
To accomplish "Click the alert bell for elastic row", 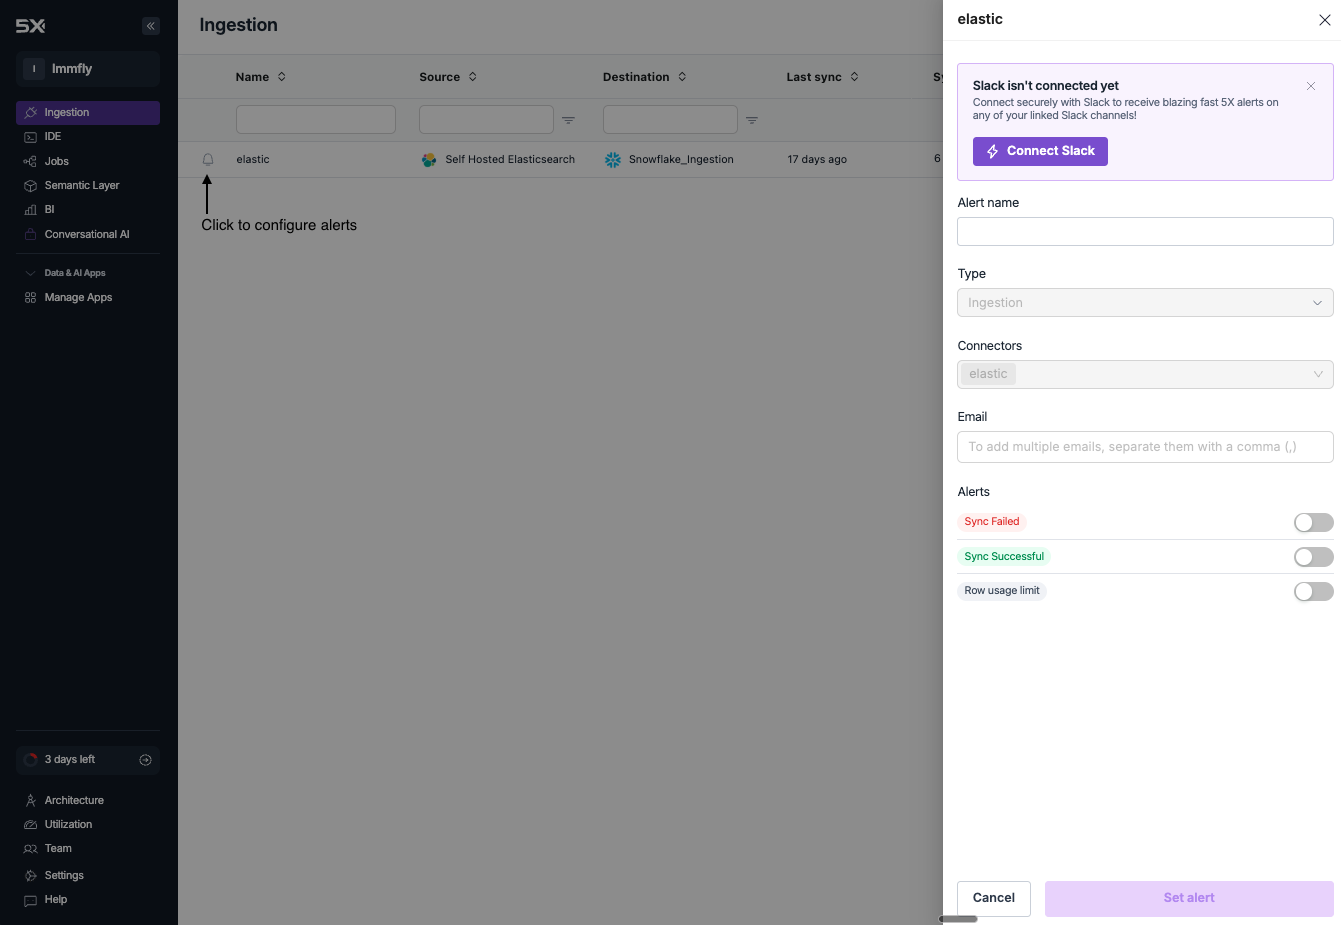I will tap(208, 159).
